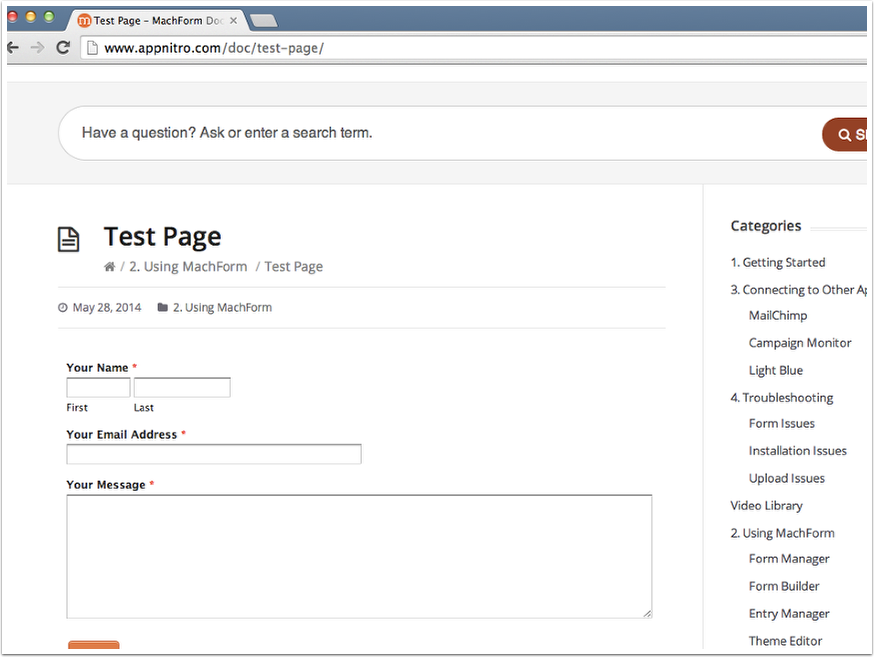Click the Test Page heading

pyautogui.click(x=162, y=237)
